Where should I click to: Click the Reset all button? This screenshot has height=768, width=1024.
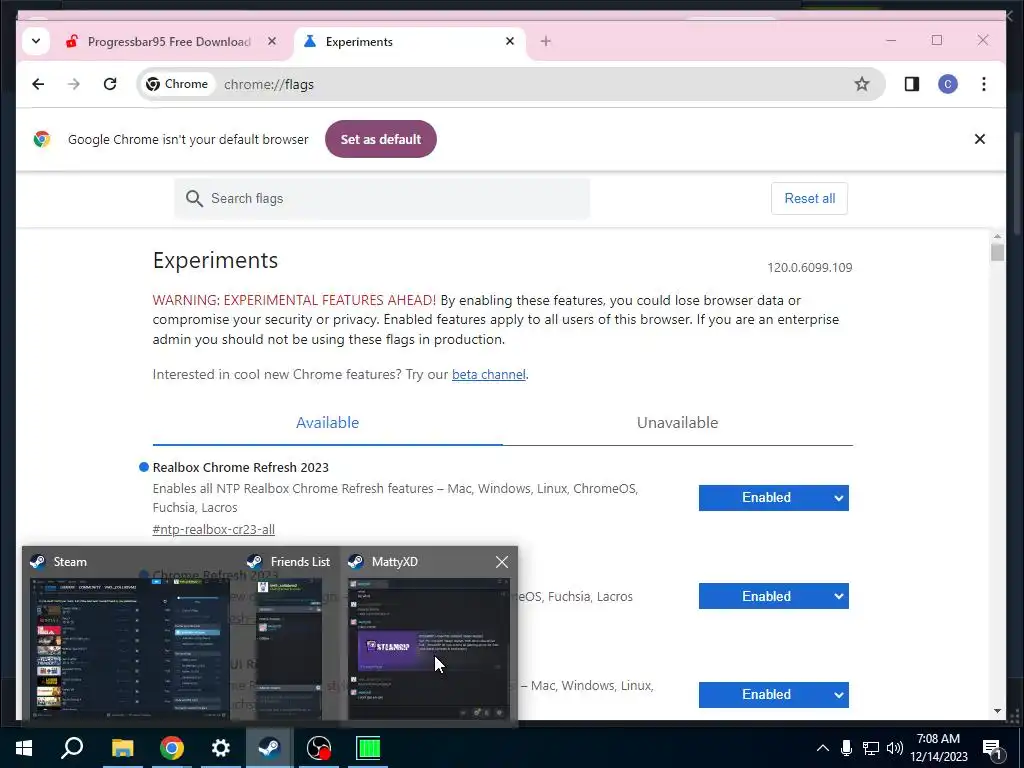coord(810,199)
